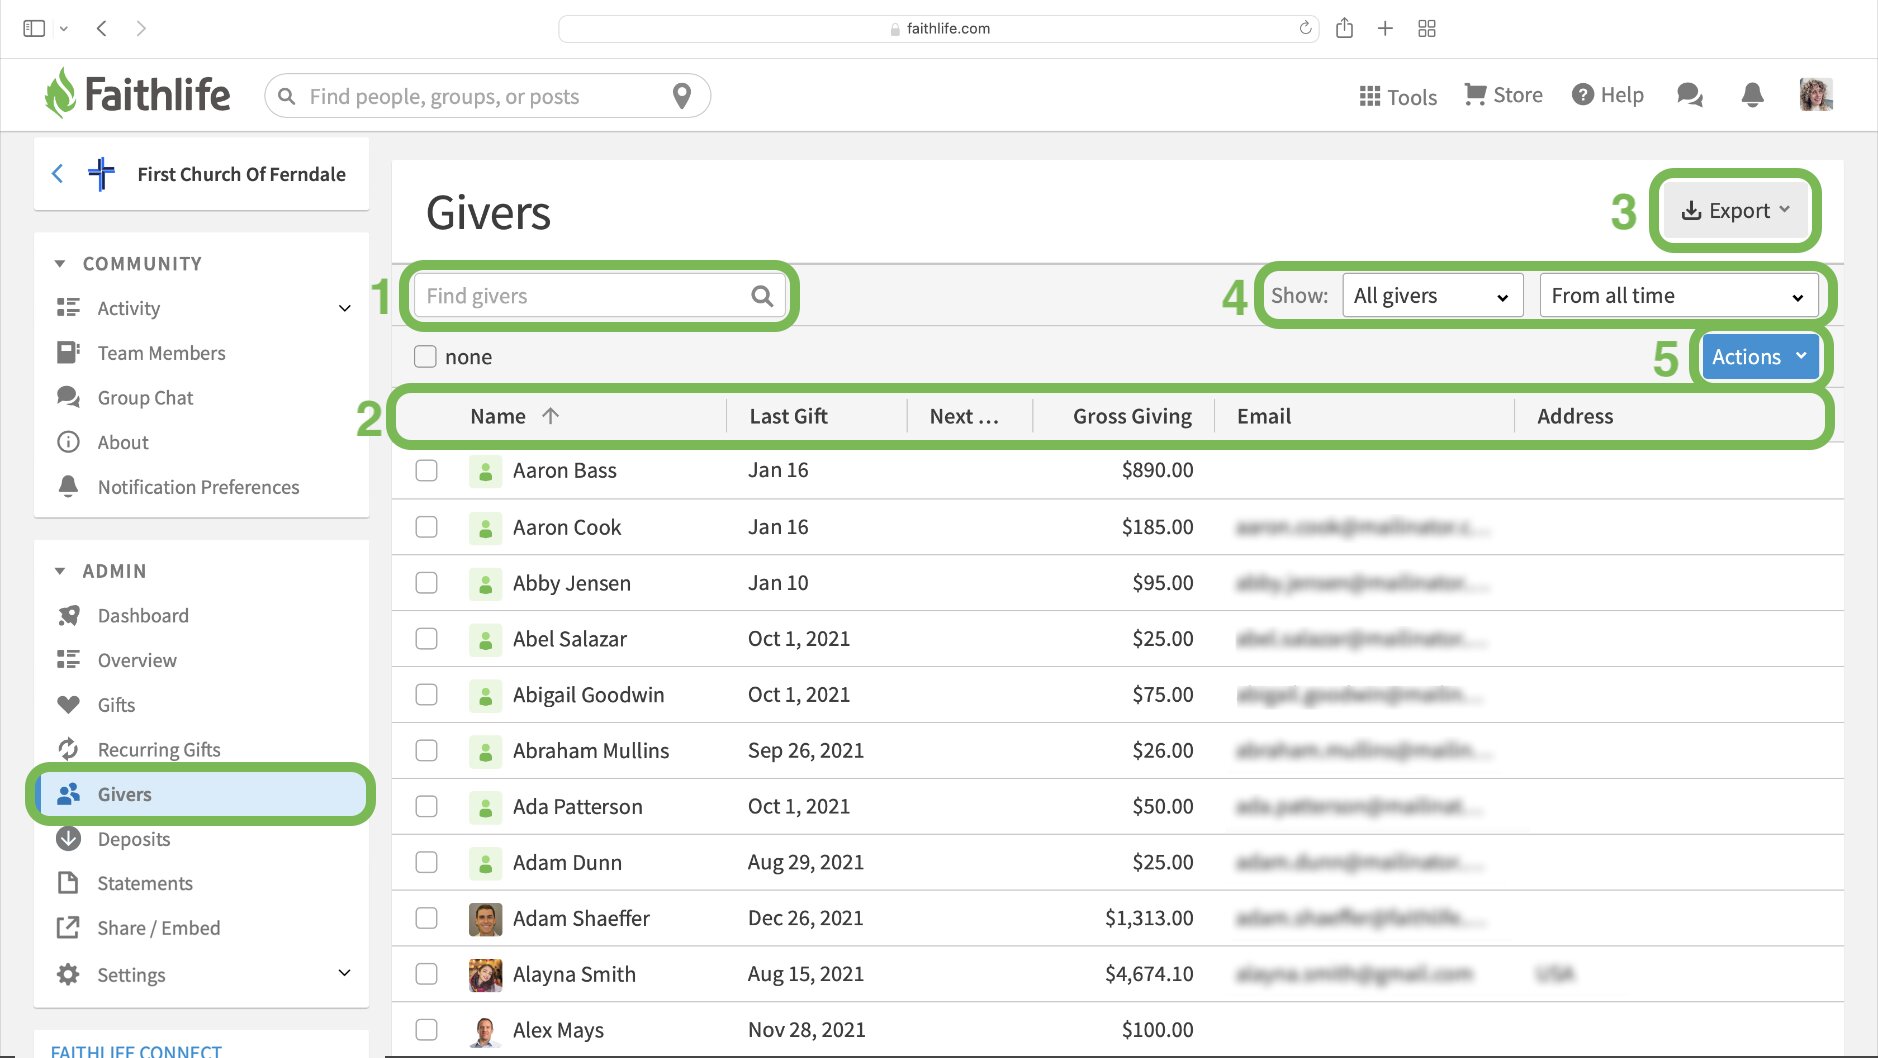Check the box for Alex Mays

coord(427,1030)
